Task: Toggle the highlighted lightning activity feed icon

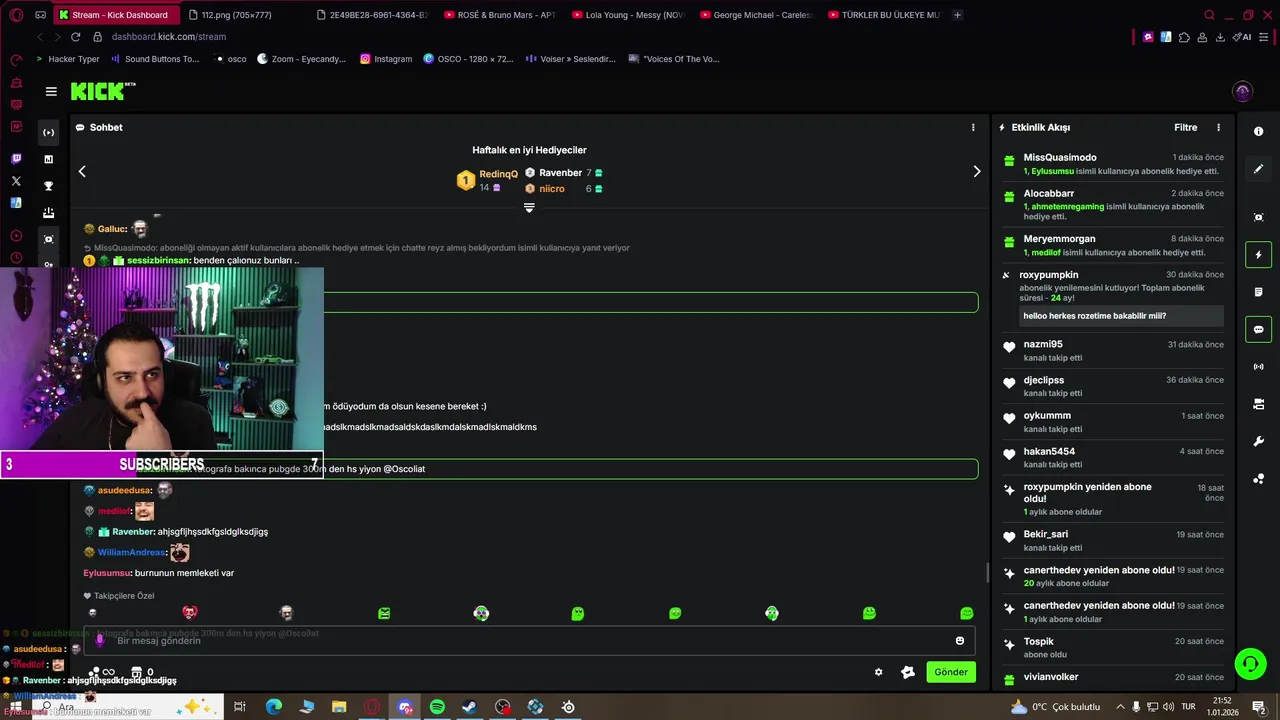Action: pyautogui.click(x=1258, y=254)
